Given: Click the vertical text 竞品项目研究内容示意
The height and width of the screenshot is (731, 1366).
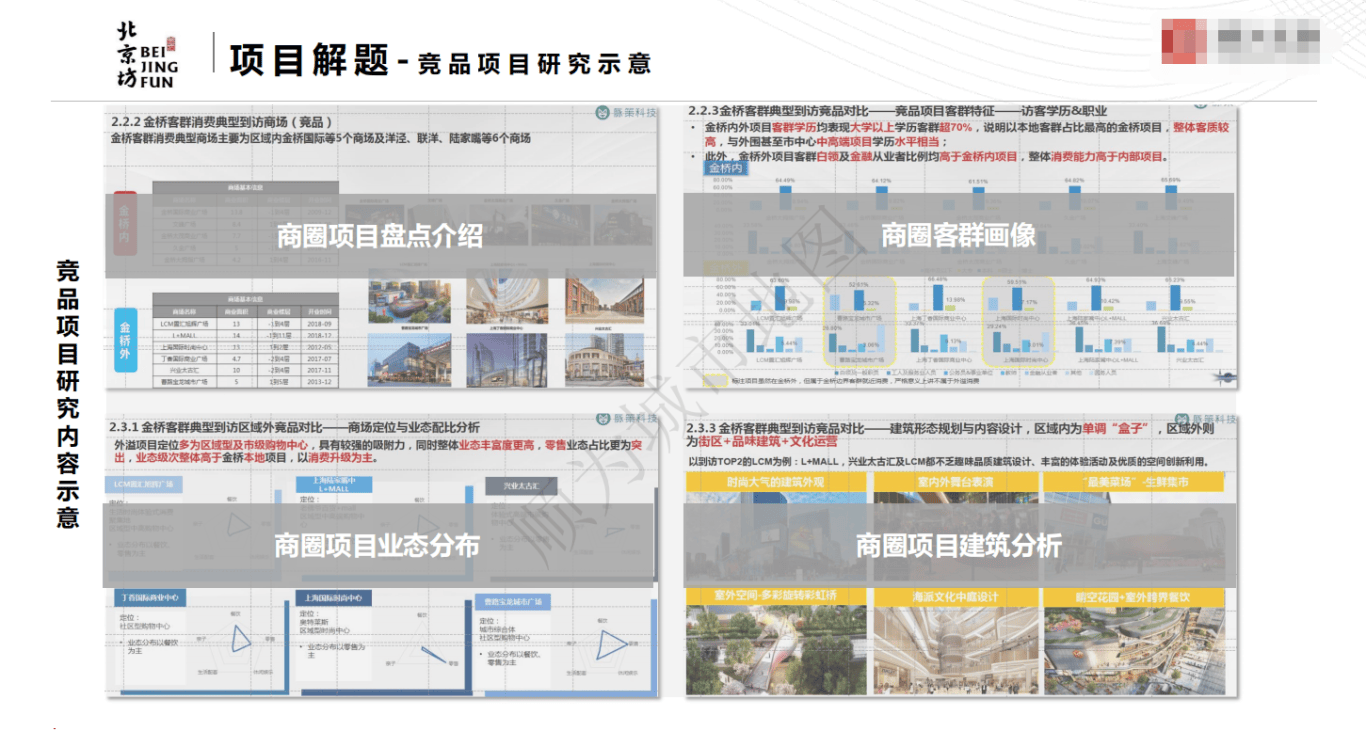Looking at the screenshot, I should pos(68,394).
